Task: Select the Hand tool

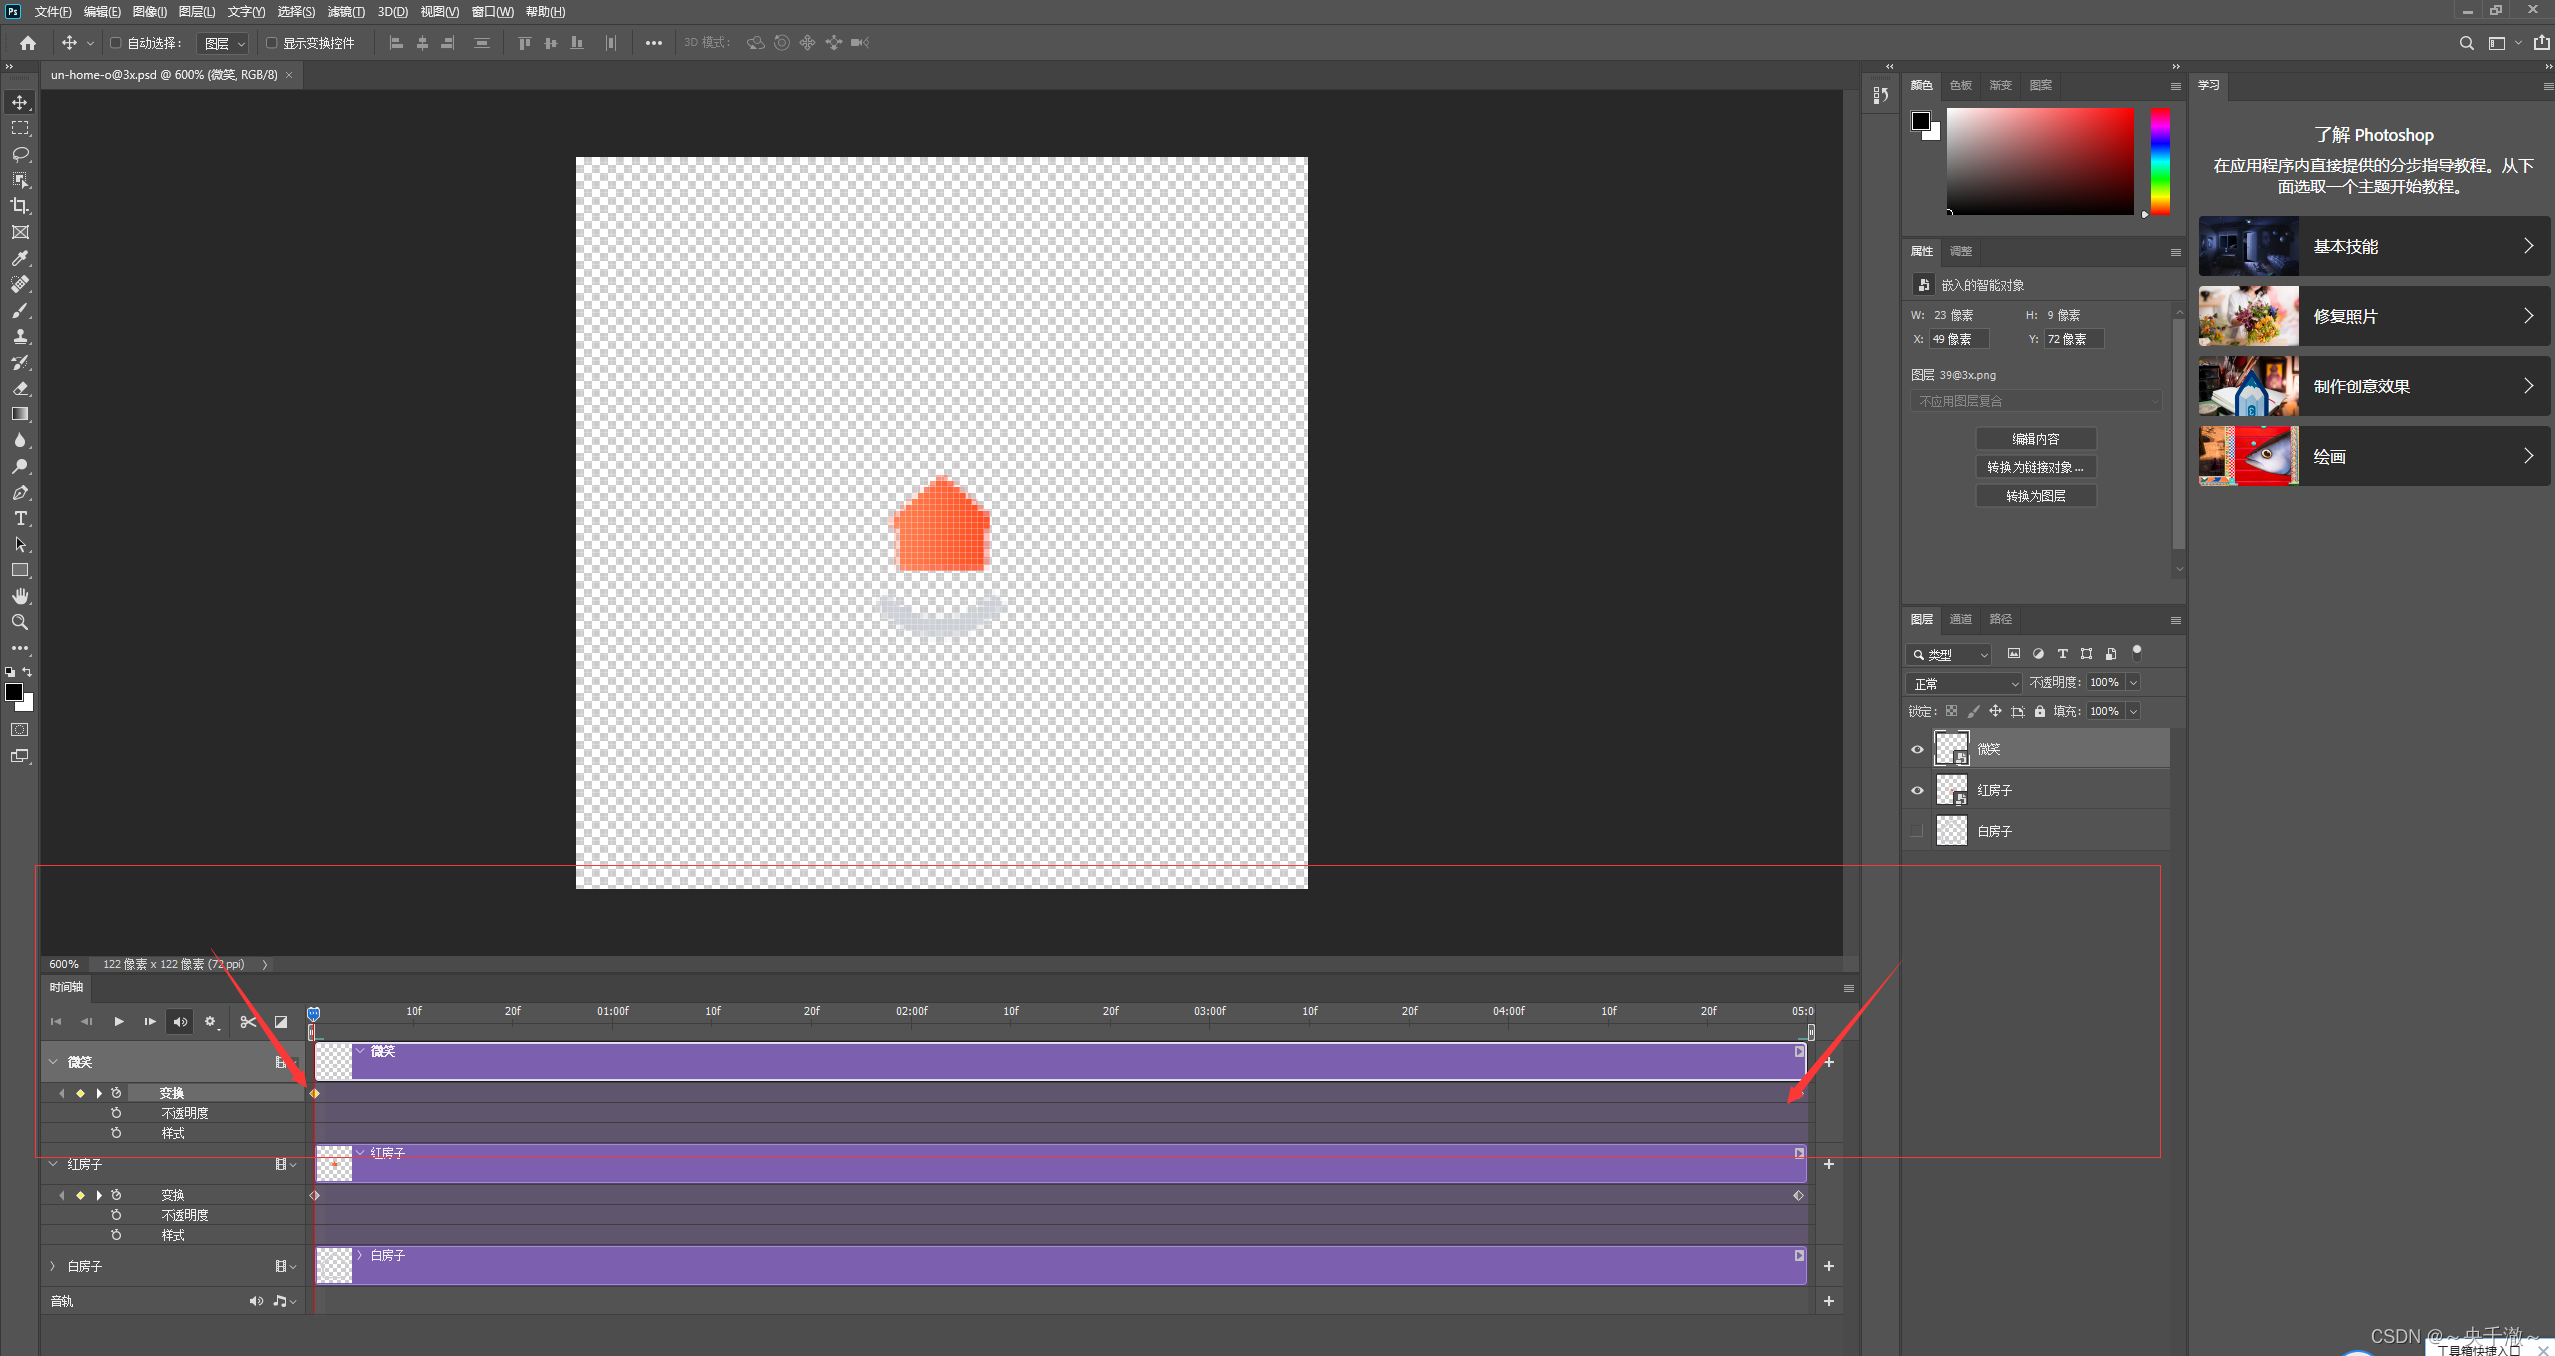Action: [20, 596]
